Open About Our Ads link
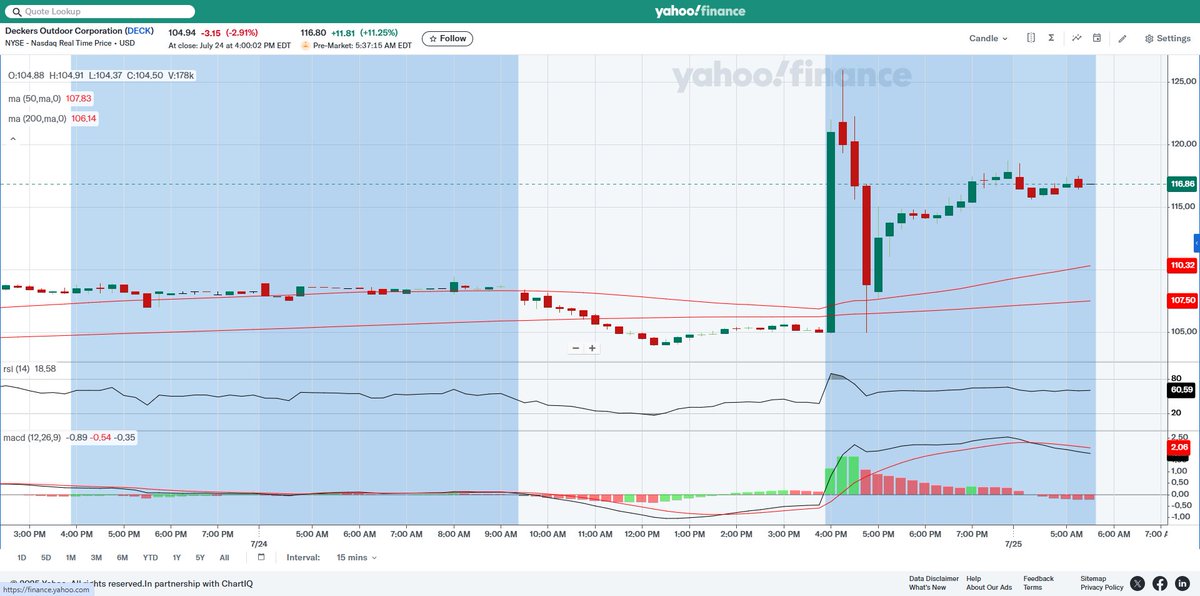 (x=989, y=588)
